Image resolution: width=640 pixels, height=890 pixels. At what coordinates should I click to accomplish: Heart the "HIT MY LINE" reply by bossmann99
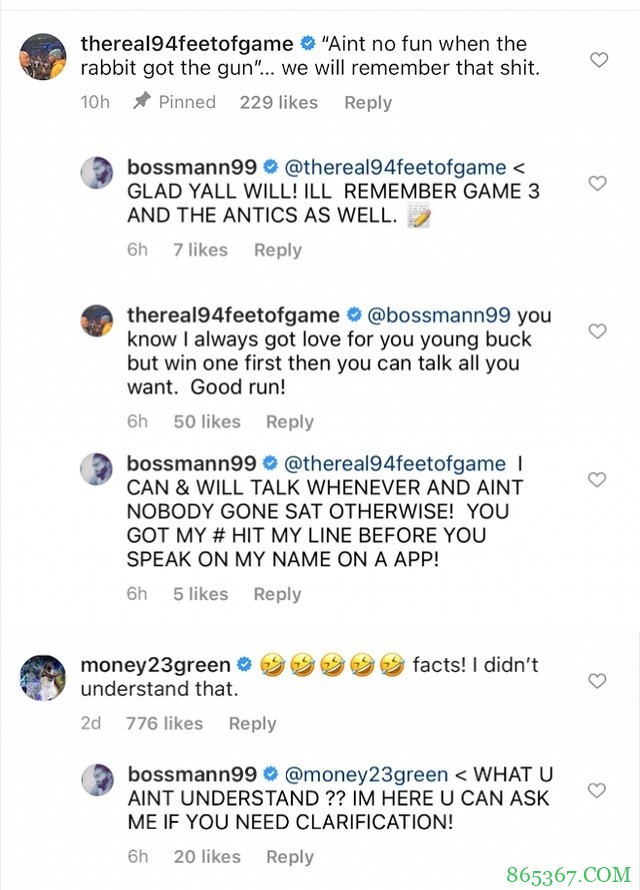597,480
